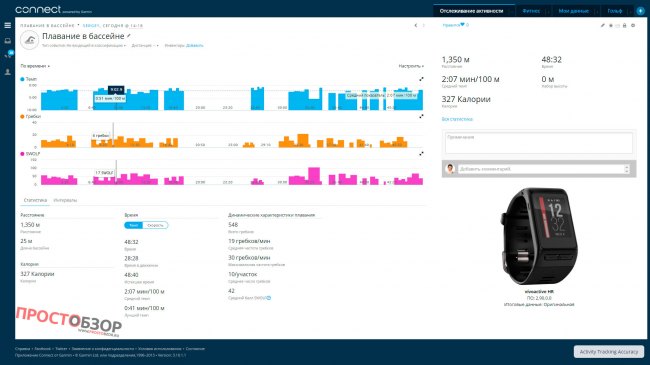The image size is (650, 365).
Task: Expand the arrow next to Мои данные
Action: pyautogui.click(x=596, y=11)
